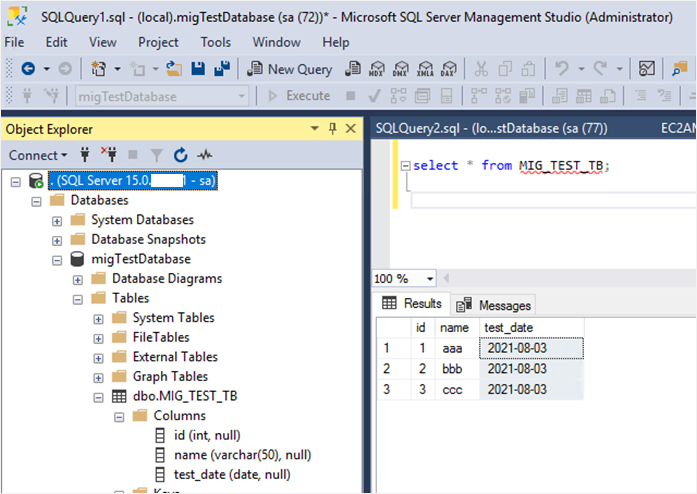Image resolution: width=697 pixels, height=494 pixels.
Task: Click the DAX query icon
Action: tap(449, 69)
